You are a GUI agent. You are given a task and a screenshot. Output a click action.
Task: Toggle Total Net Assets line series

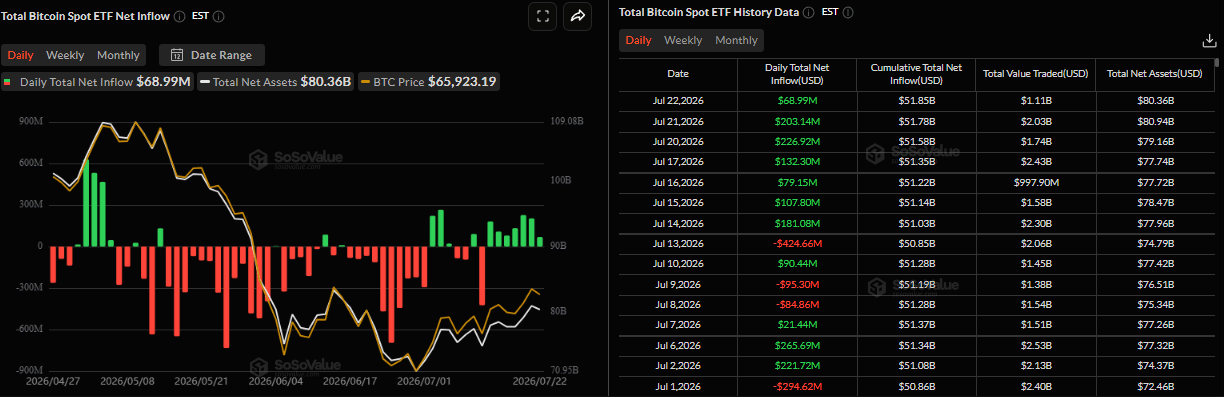(276, 82)
